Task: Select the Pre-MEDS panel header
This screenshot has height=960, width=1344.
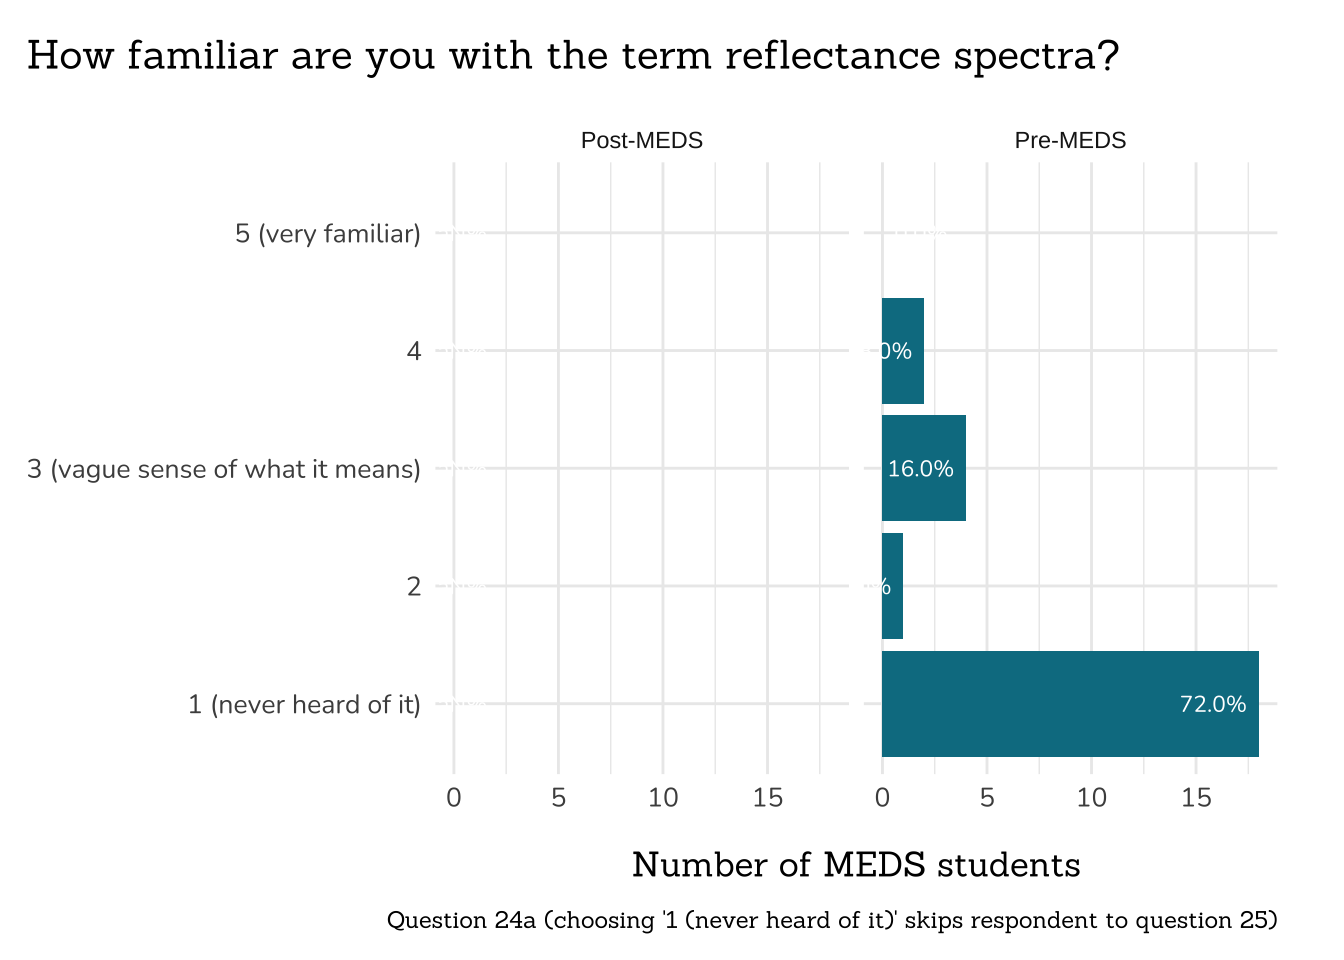Action: coord(1070,141)
